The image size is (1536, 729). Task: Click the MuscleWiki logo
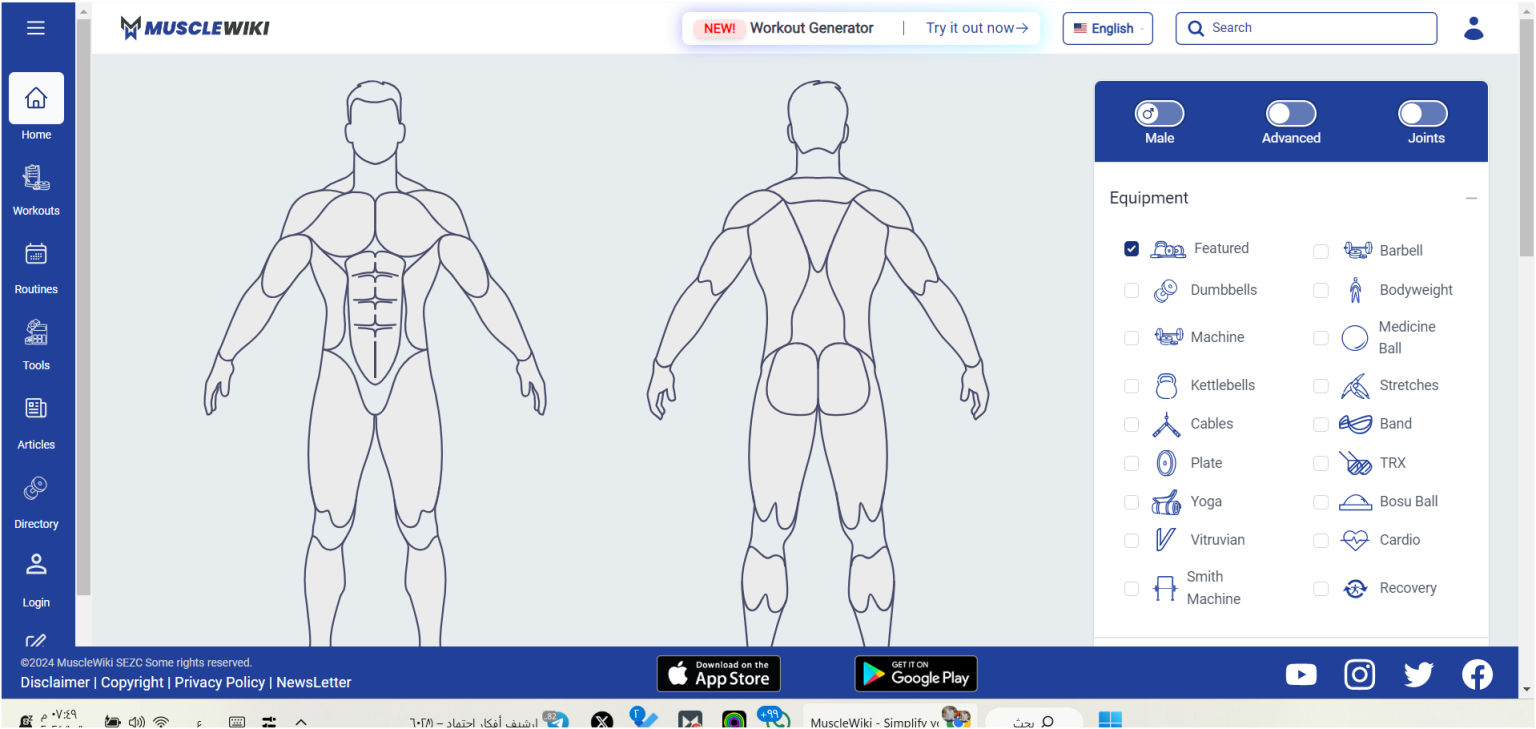pyautogui.click(x=195, y=28)
